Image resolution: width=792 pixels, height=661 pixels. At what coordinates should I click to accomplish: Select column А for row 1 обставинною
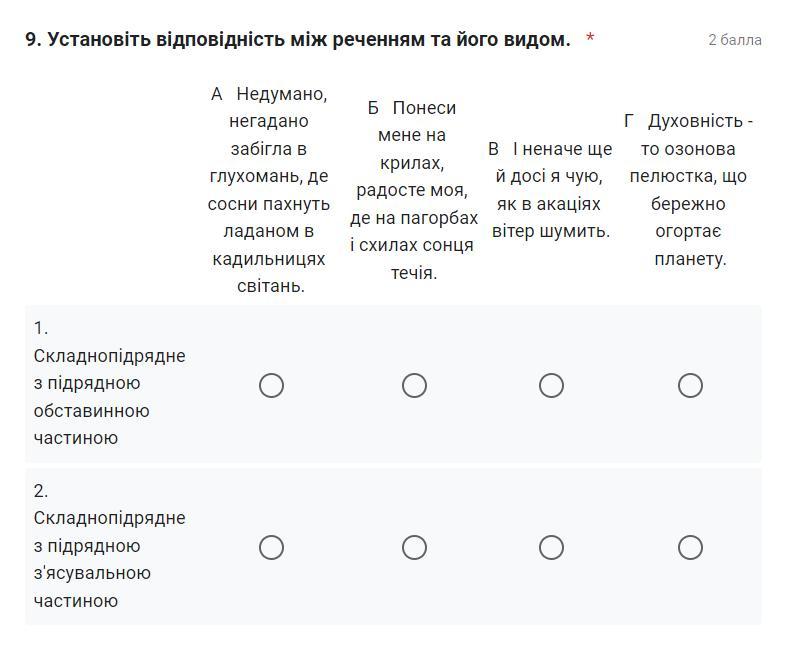tap(271, 385)
